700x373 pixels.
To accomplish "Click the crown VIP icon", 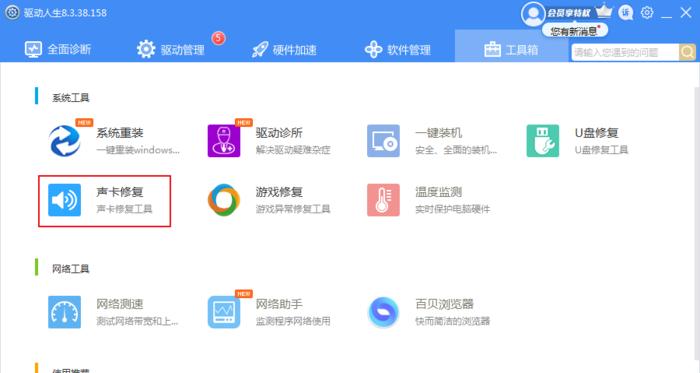I will (604, 11).
